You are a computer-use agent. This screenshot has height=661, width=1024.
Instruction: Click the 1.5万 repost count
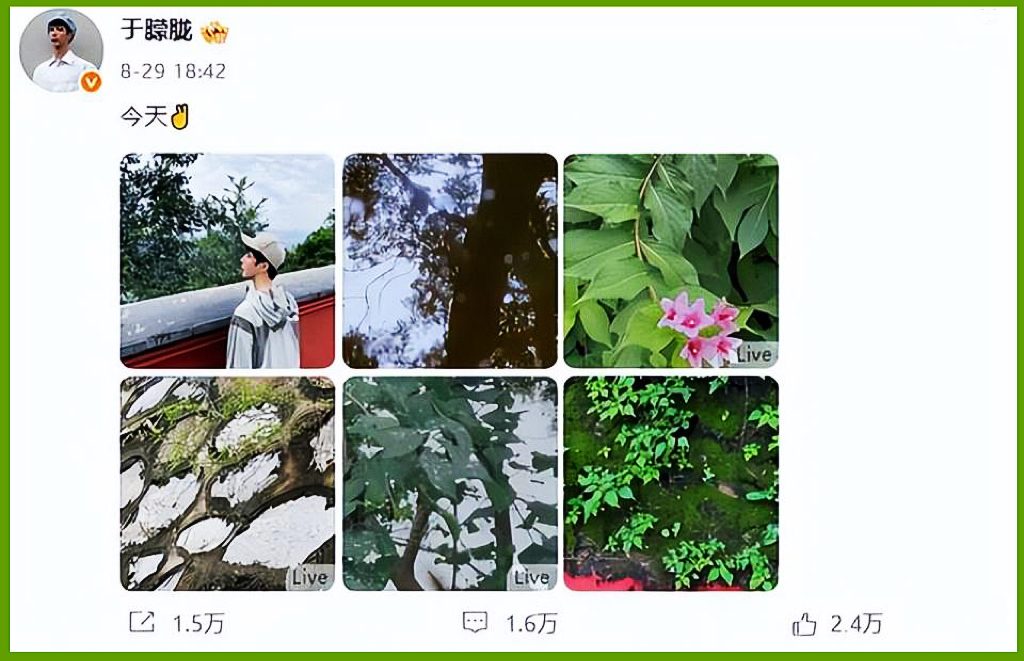click(x=199, y=624)
